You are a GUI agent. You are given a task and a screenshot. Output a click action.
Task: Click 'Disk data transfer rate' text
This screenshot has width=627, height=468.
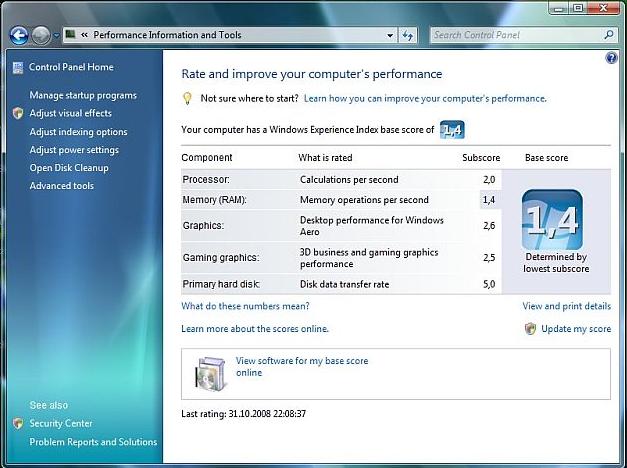tap(344, 284)
